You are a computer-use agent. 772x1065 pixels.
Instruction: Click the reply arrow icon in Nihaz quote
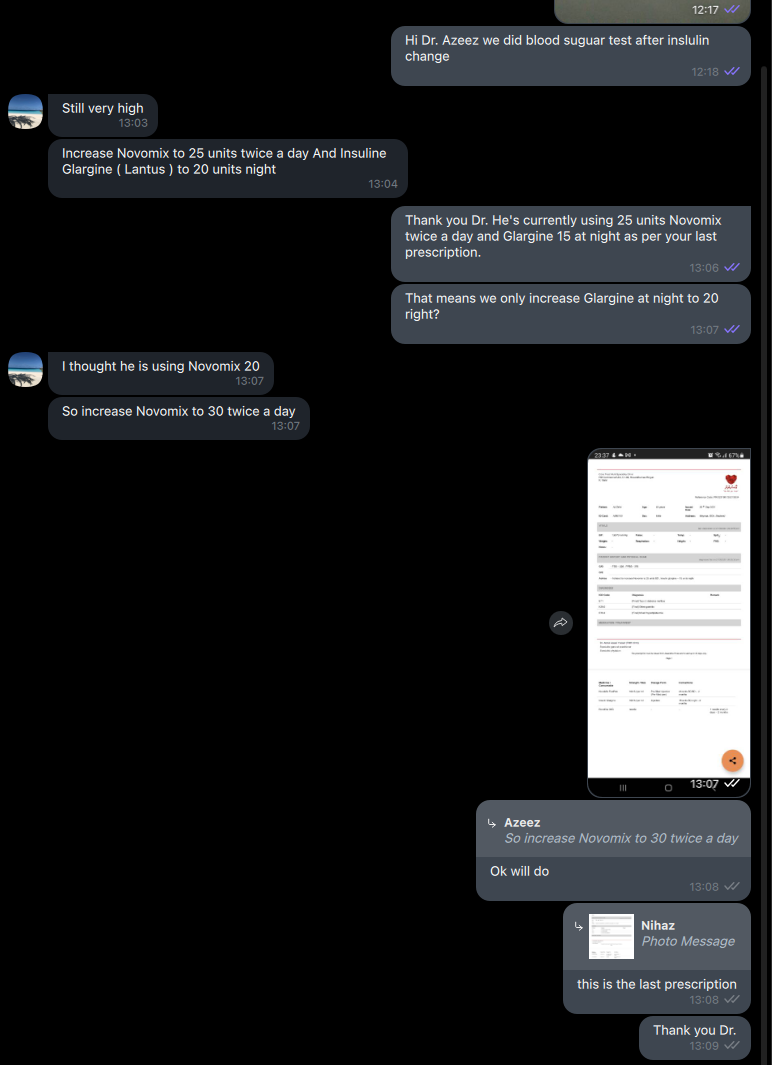578,926
